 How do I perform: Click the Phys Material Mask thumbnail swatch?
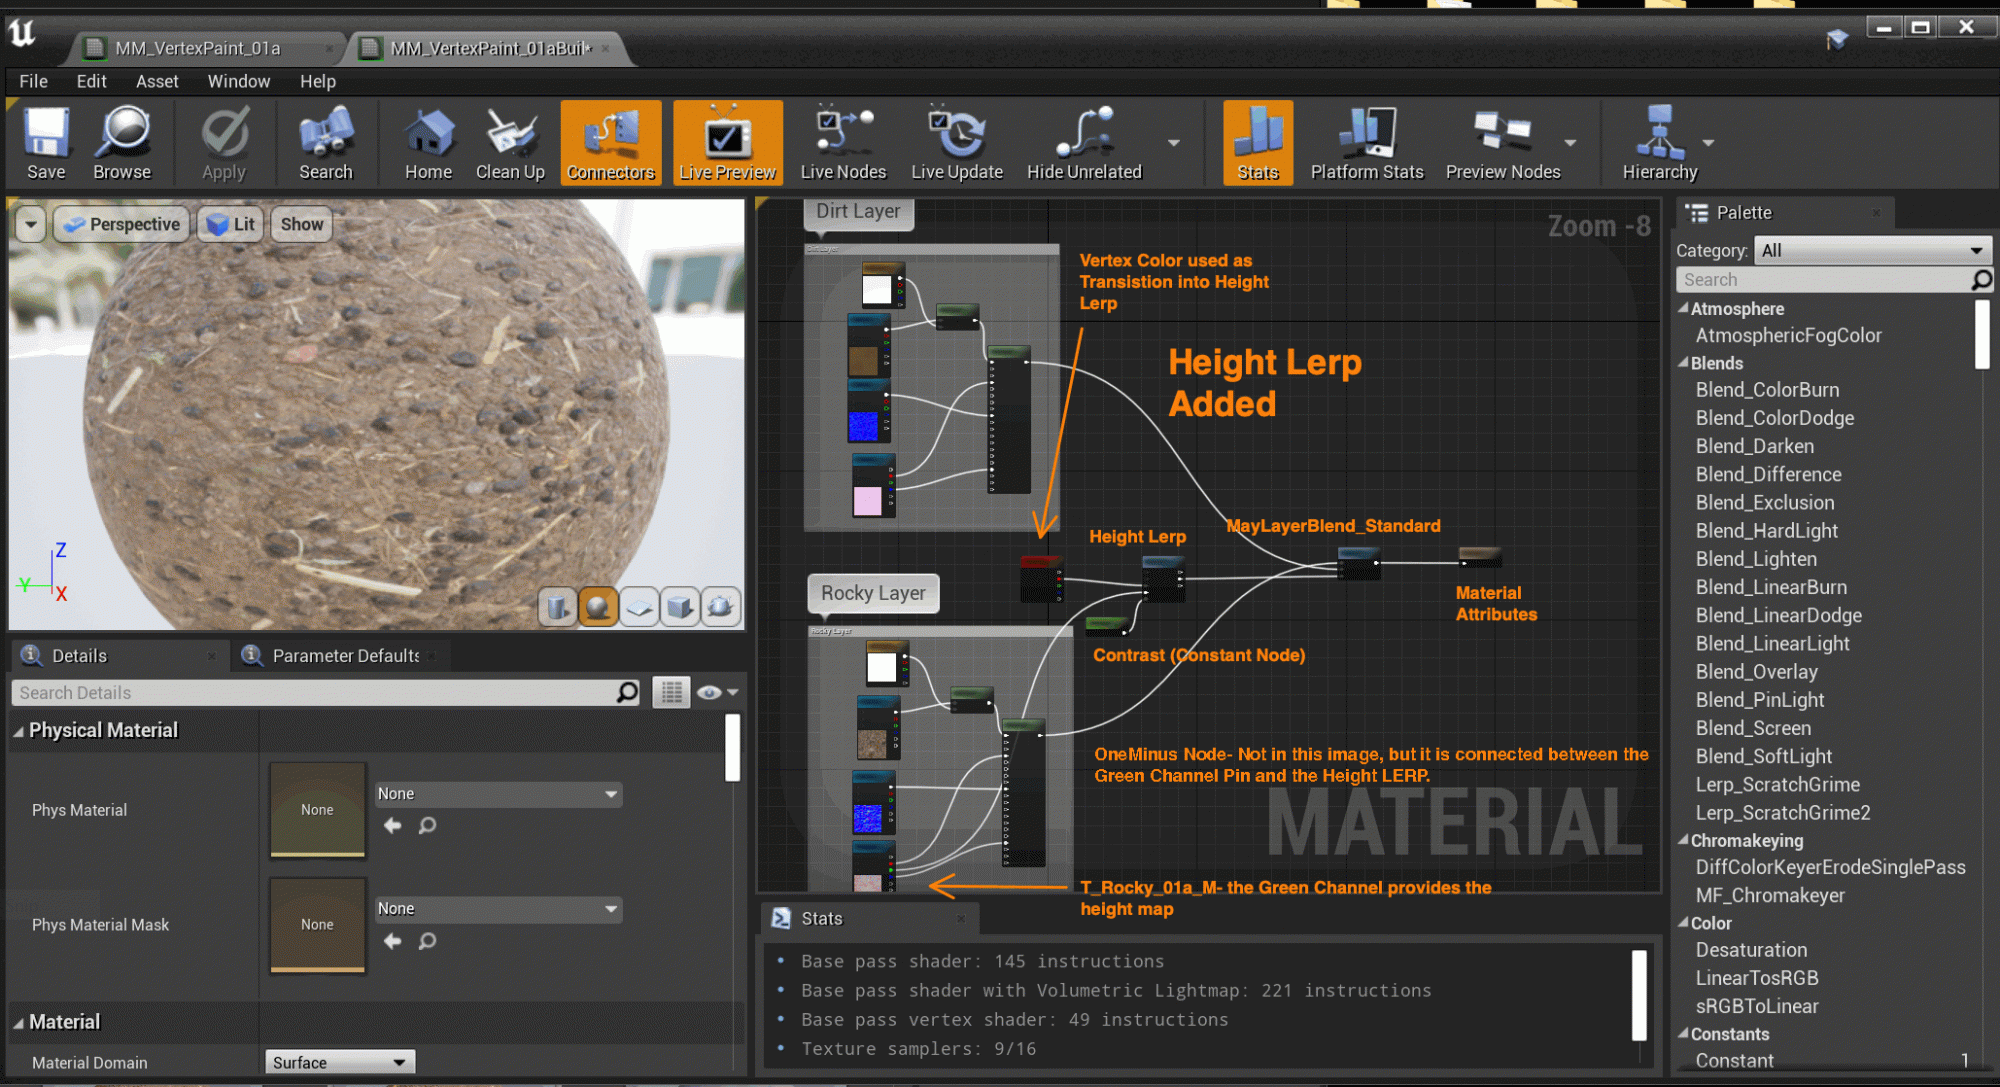(x=317, y=925)
